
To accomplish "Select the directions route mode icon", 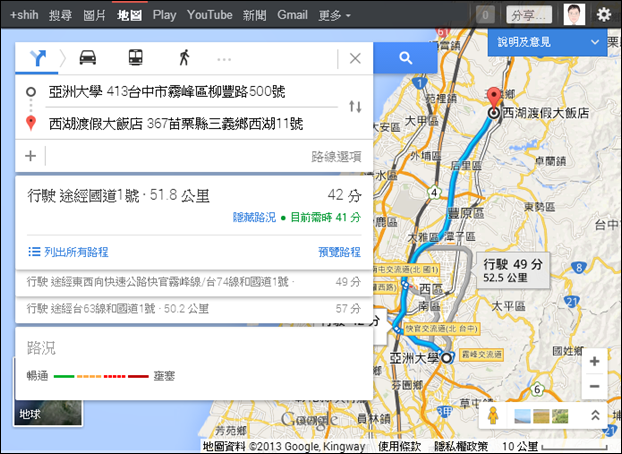I will tap(38, 58).
